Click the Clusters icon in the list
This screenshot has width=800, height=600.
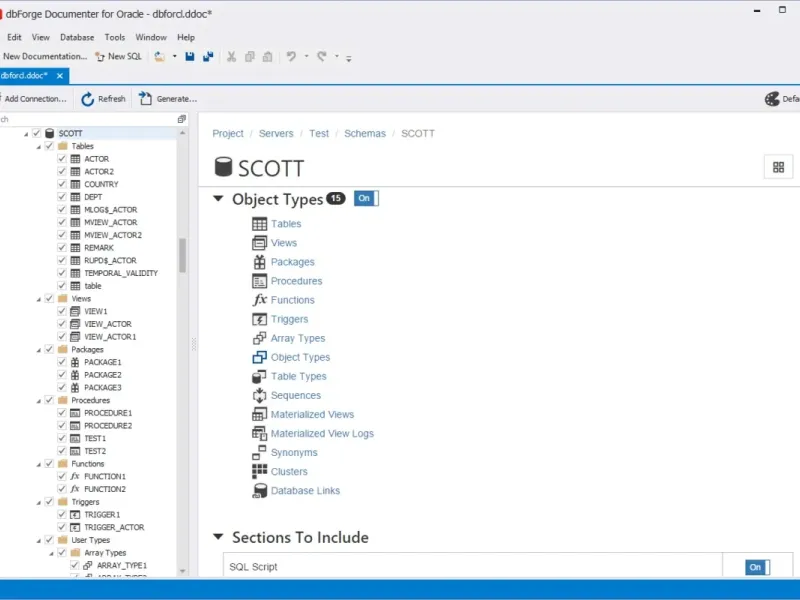(x=259, y=471)
